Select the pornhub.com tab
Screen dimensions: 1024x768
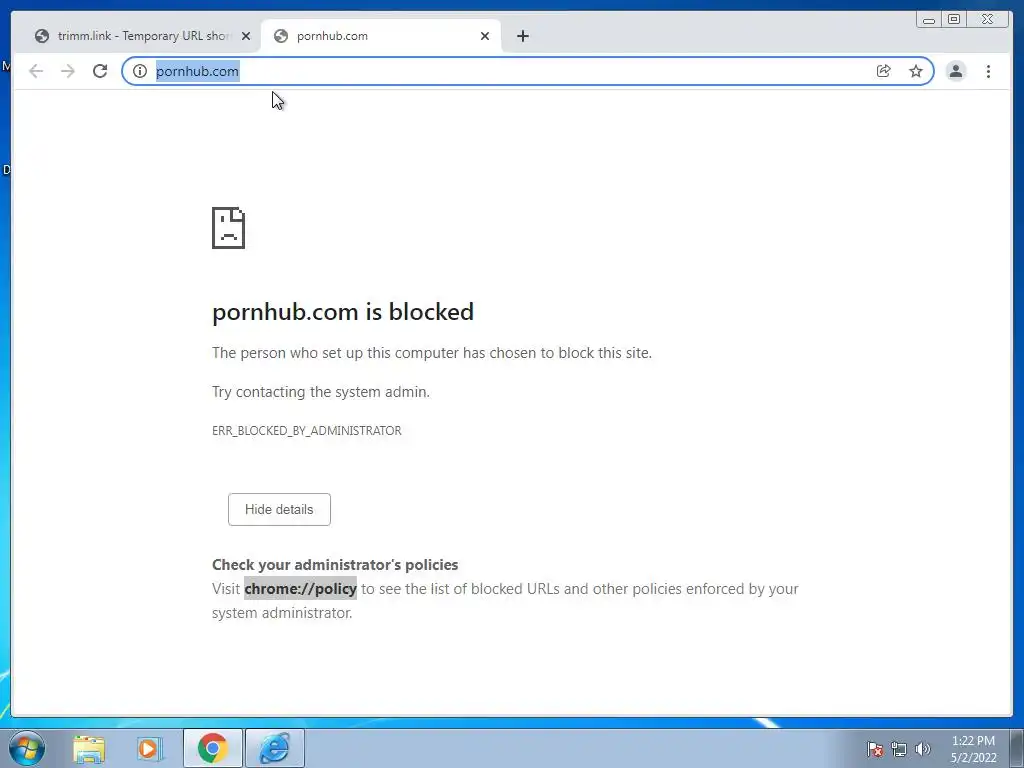[x=381, y=36]
